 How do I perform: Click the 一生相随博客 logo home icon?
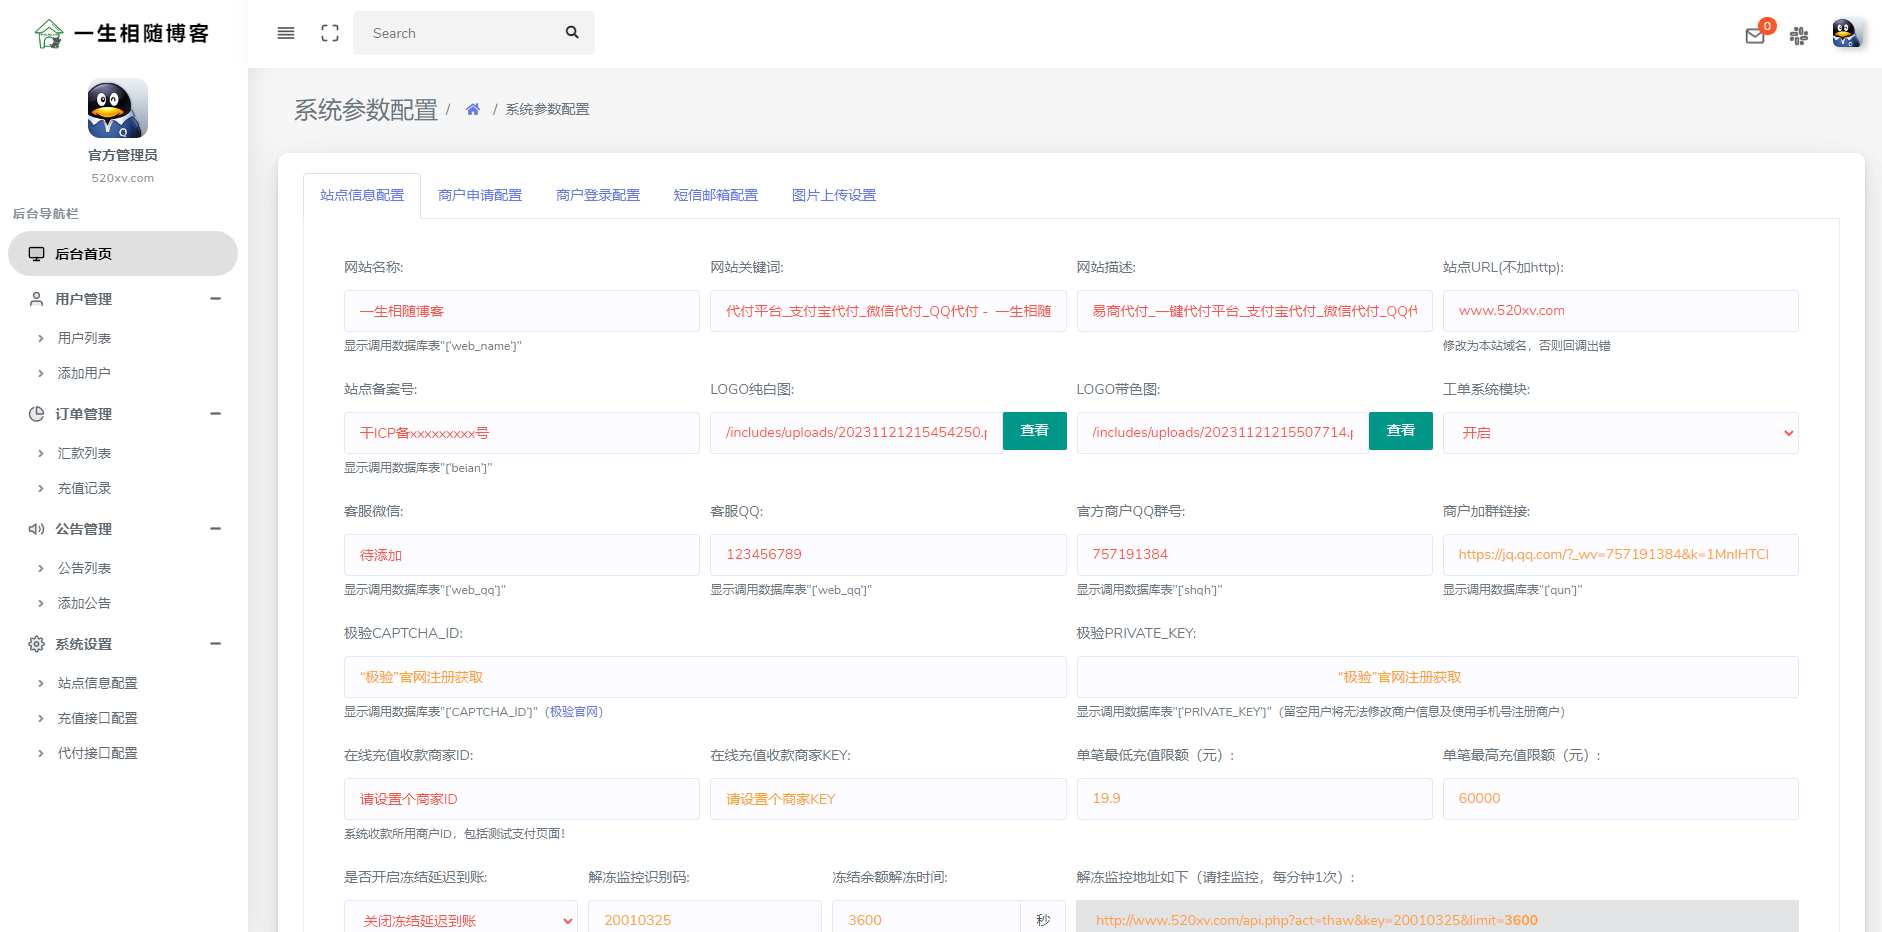click(x=47, y=33)
